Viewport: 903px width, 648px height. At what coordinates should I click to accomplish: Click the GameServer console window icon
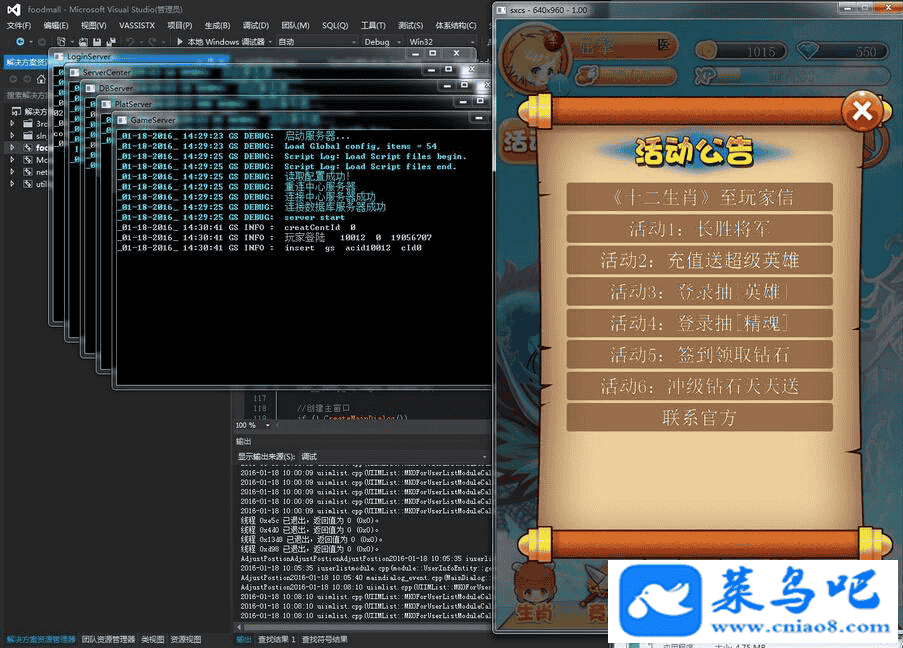pyautogui.click(x=123, y=120)
